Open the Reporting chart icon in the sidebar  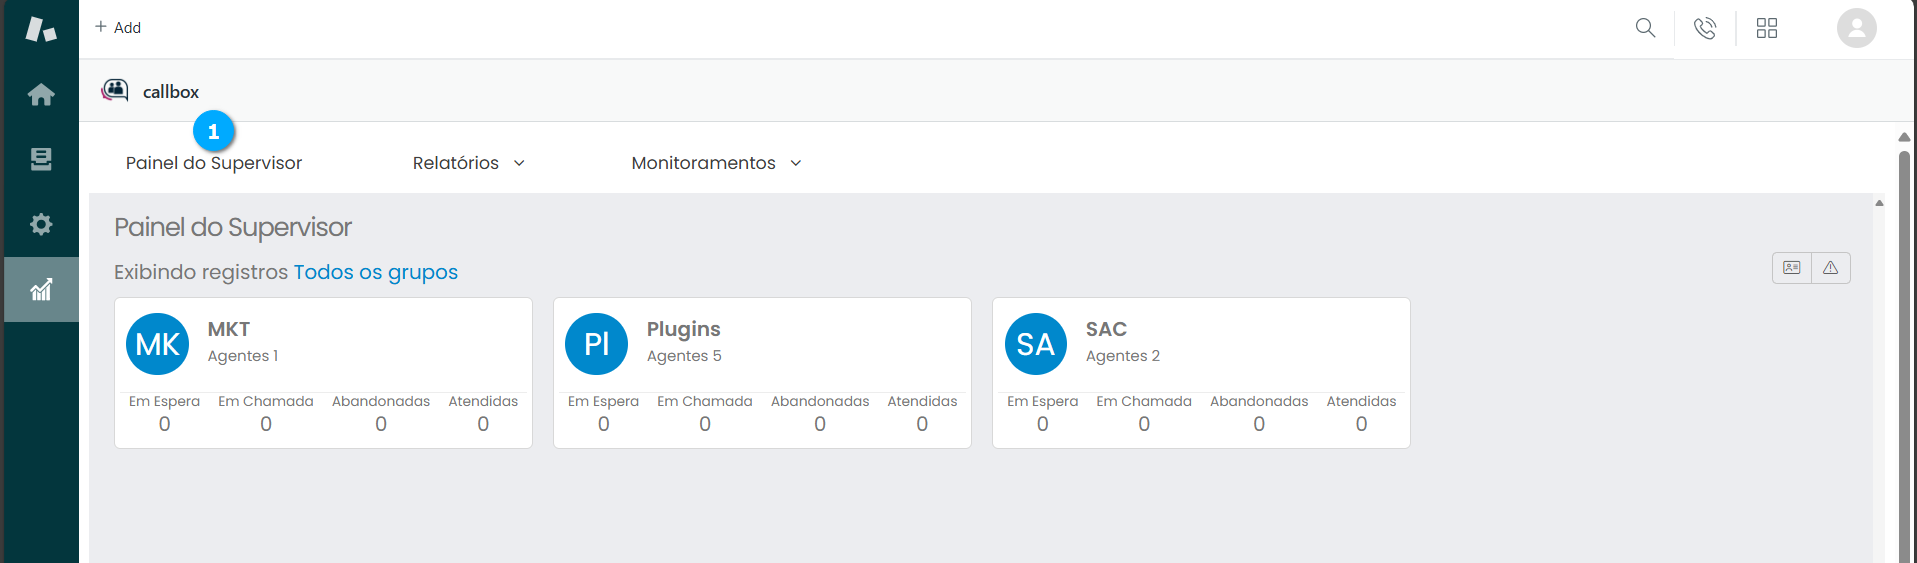[x=41, y=290]
